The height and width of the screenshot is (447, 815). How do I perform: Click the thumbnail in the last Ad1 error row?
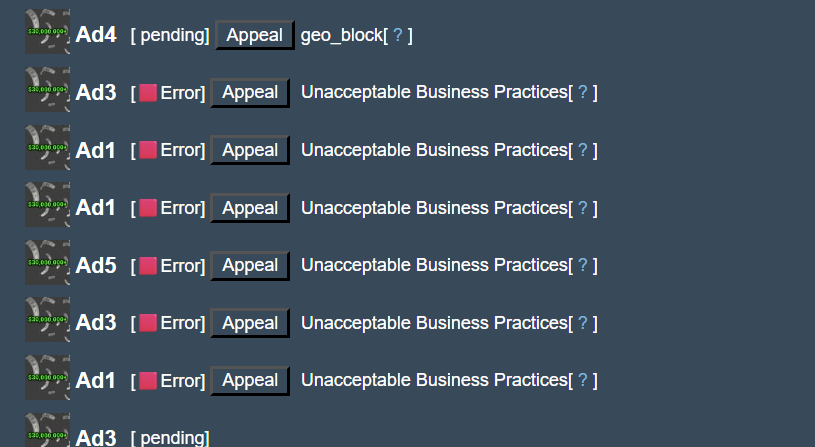pyautogui.click(x=47, y=377)
